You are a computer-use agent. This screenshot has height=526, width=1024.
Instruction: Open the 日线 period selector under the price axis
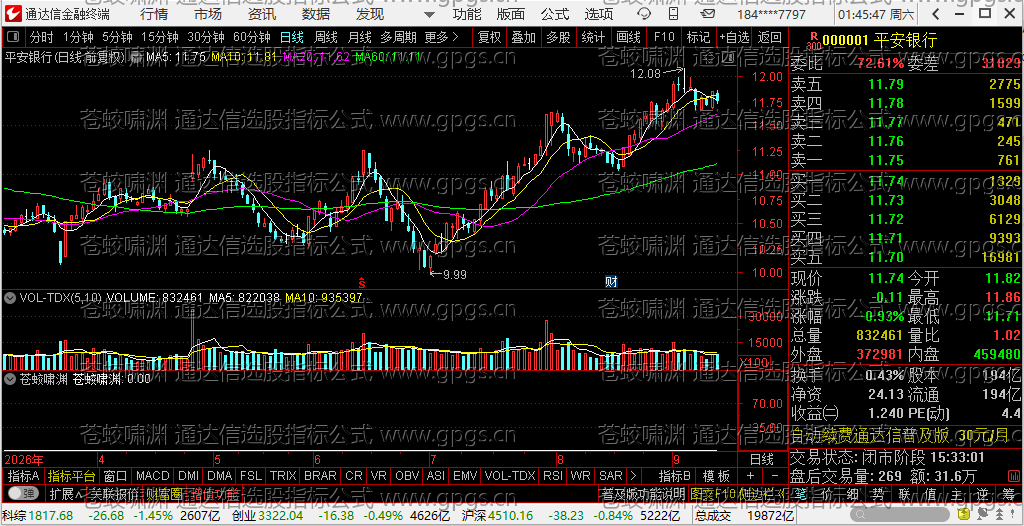click(761, 459)
